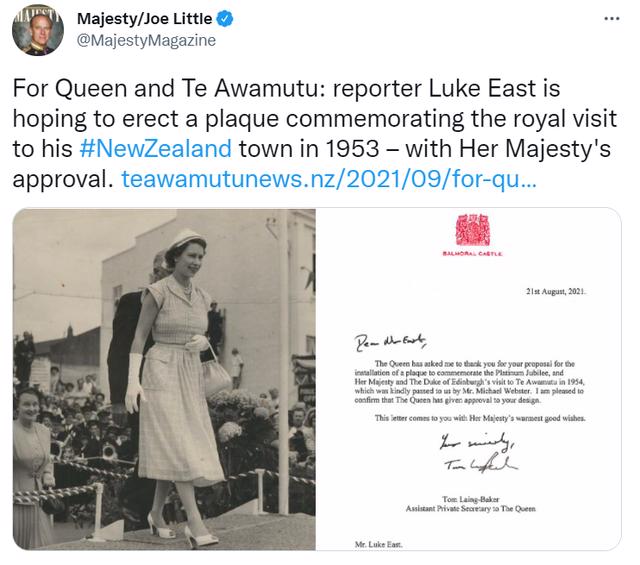
Task: Click the handwritten Dear Mr East salutation
Action: 391,342
